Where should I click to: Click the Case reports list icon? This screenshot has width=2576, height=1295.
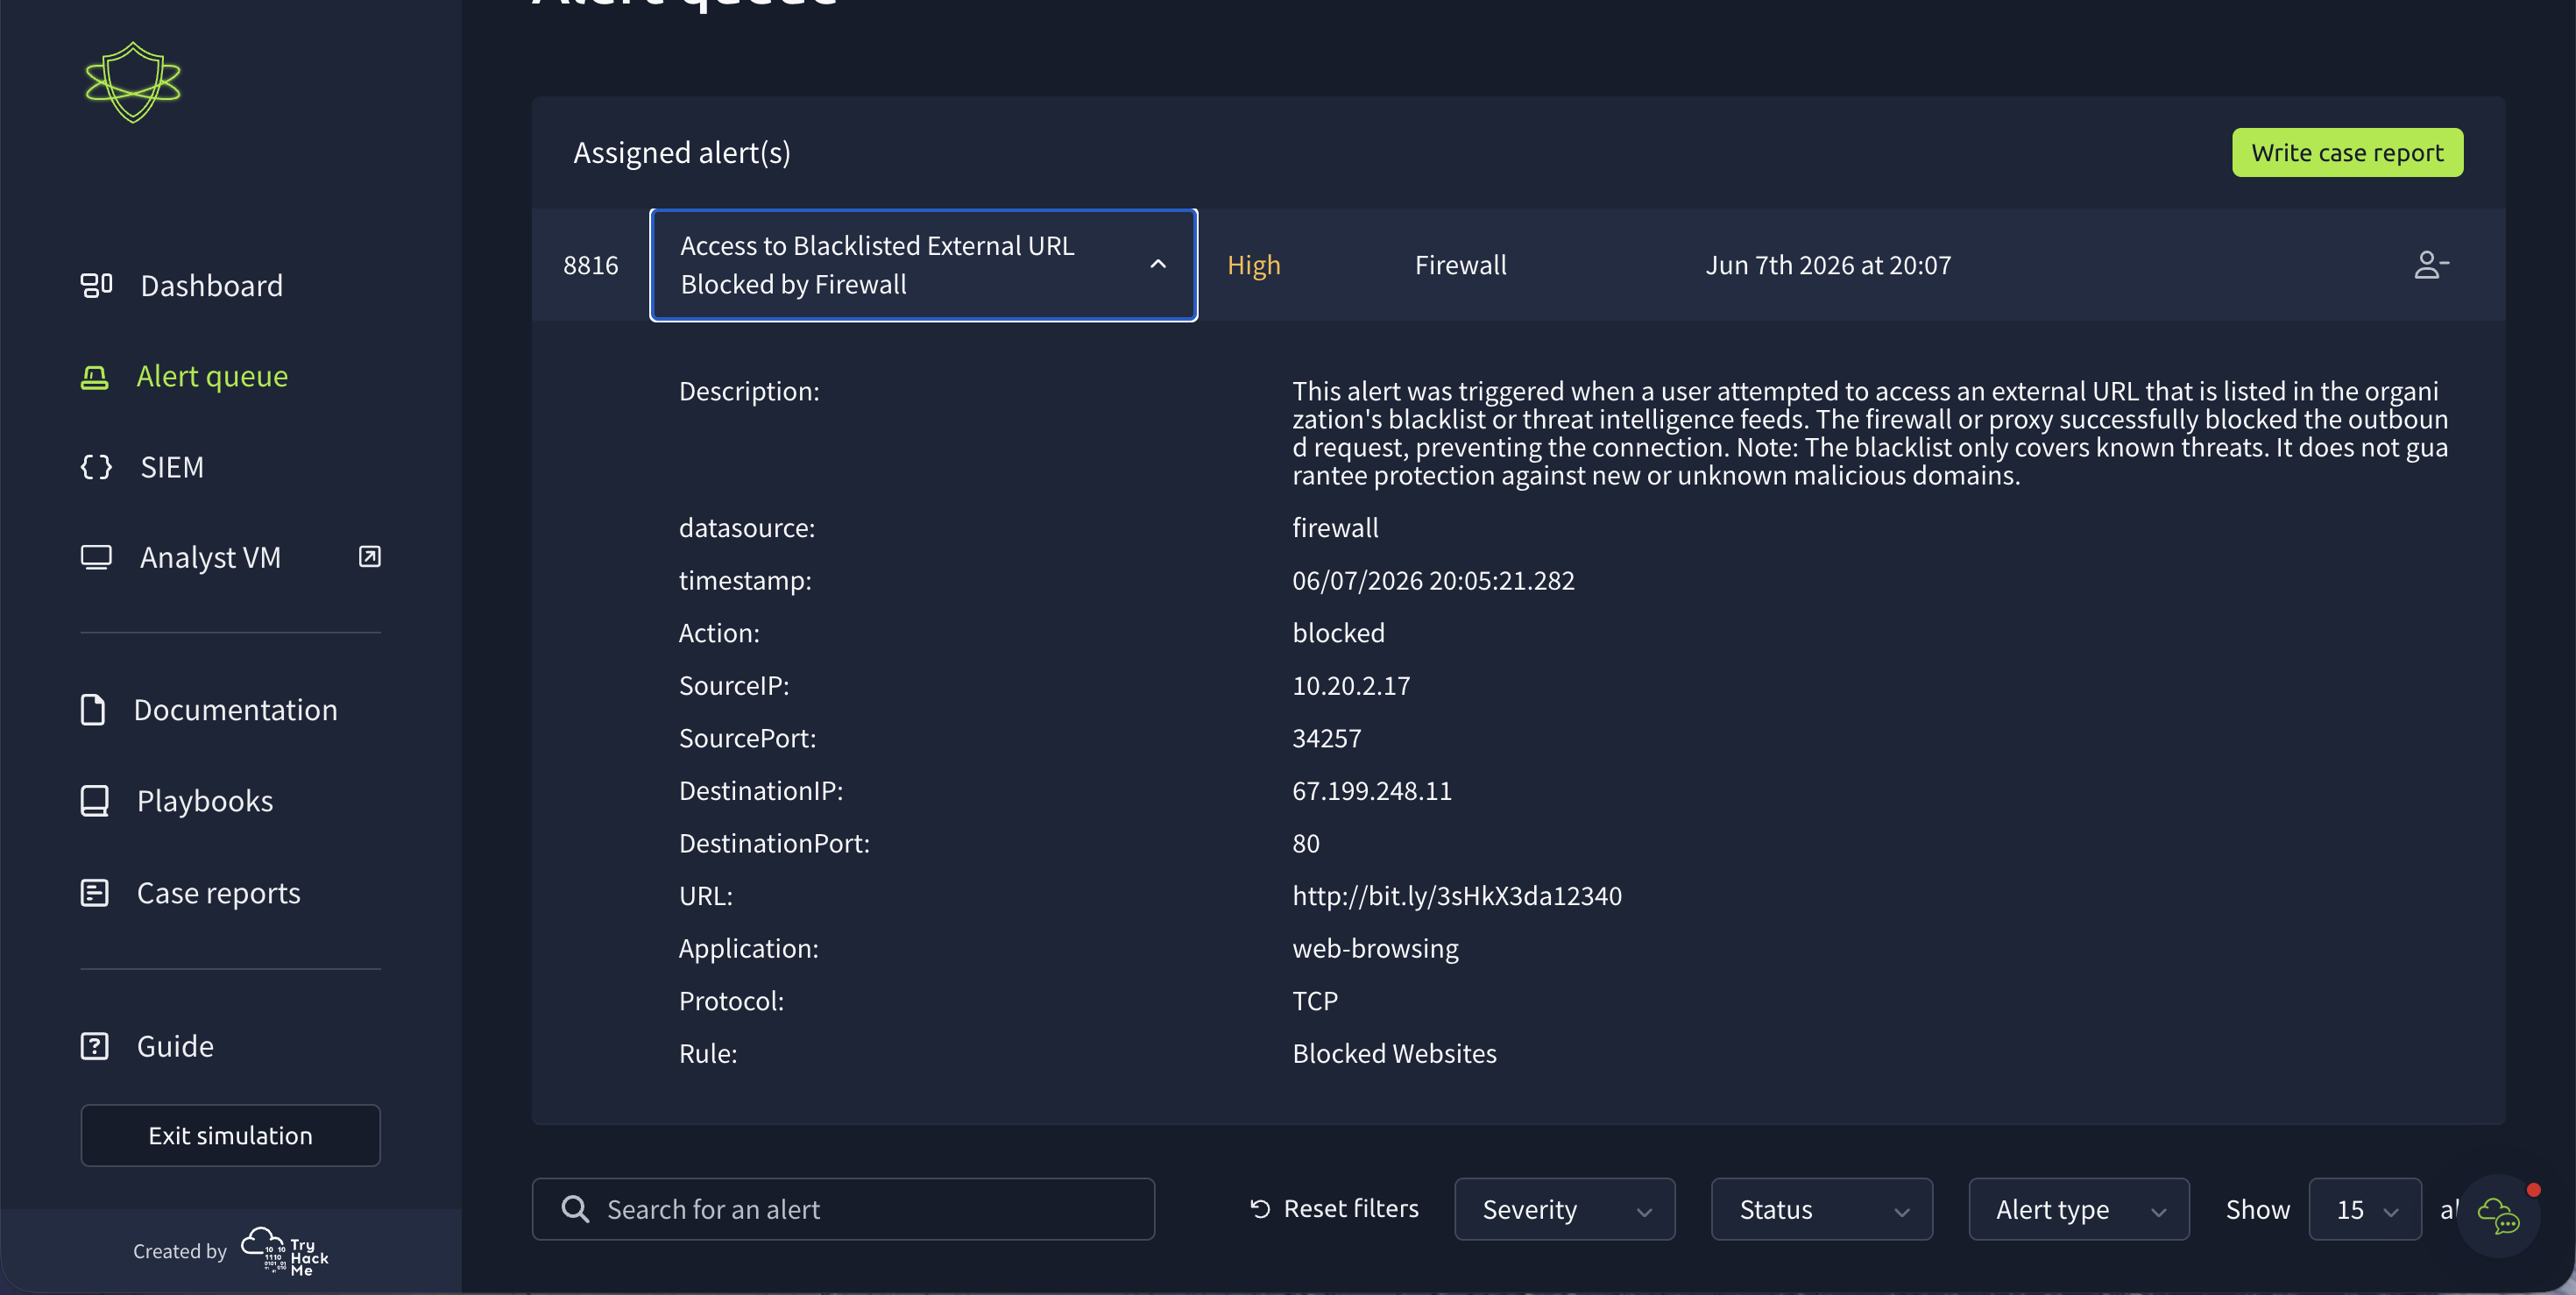[95, 892]
